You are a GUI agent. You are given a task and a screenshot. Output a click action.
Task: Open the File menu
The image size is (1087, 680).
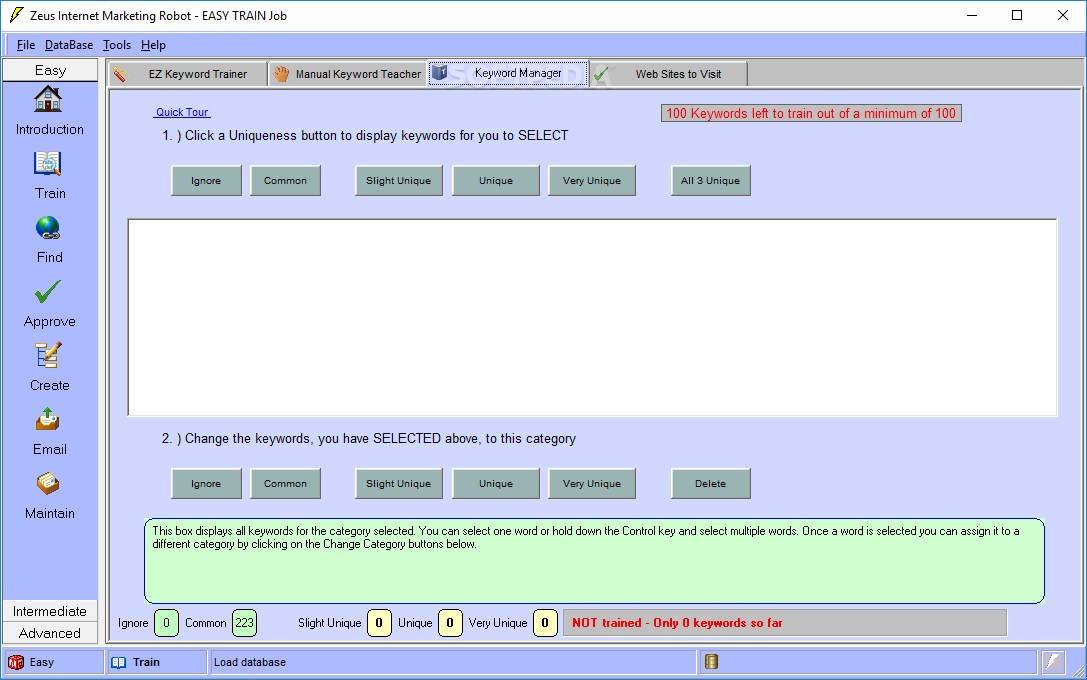coord(26,45)
